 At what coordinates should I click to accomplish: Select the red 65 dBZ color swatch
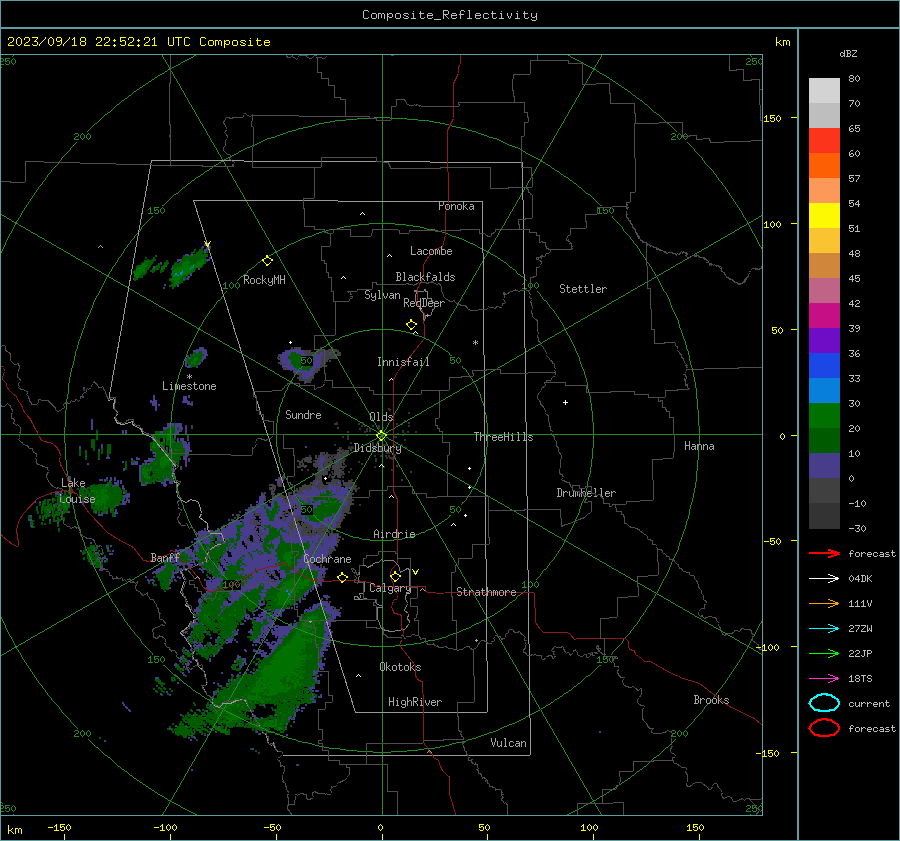pos(824,140)
